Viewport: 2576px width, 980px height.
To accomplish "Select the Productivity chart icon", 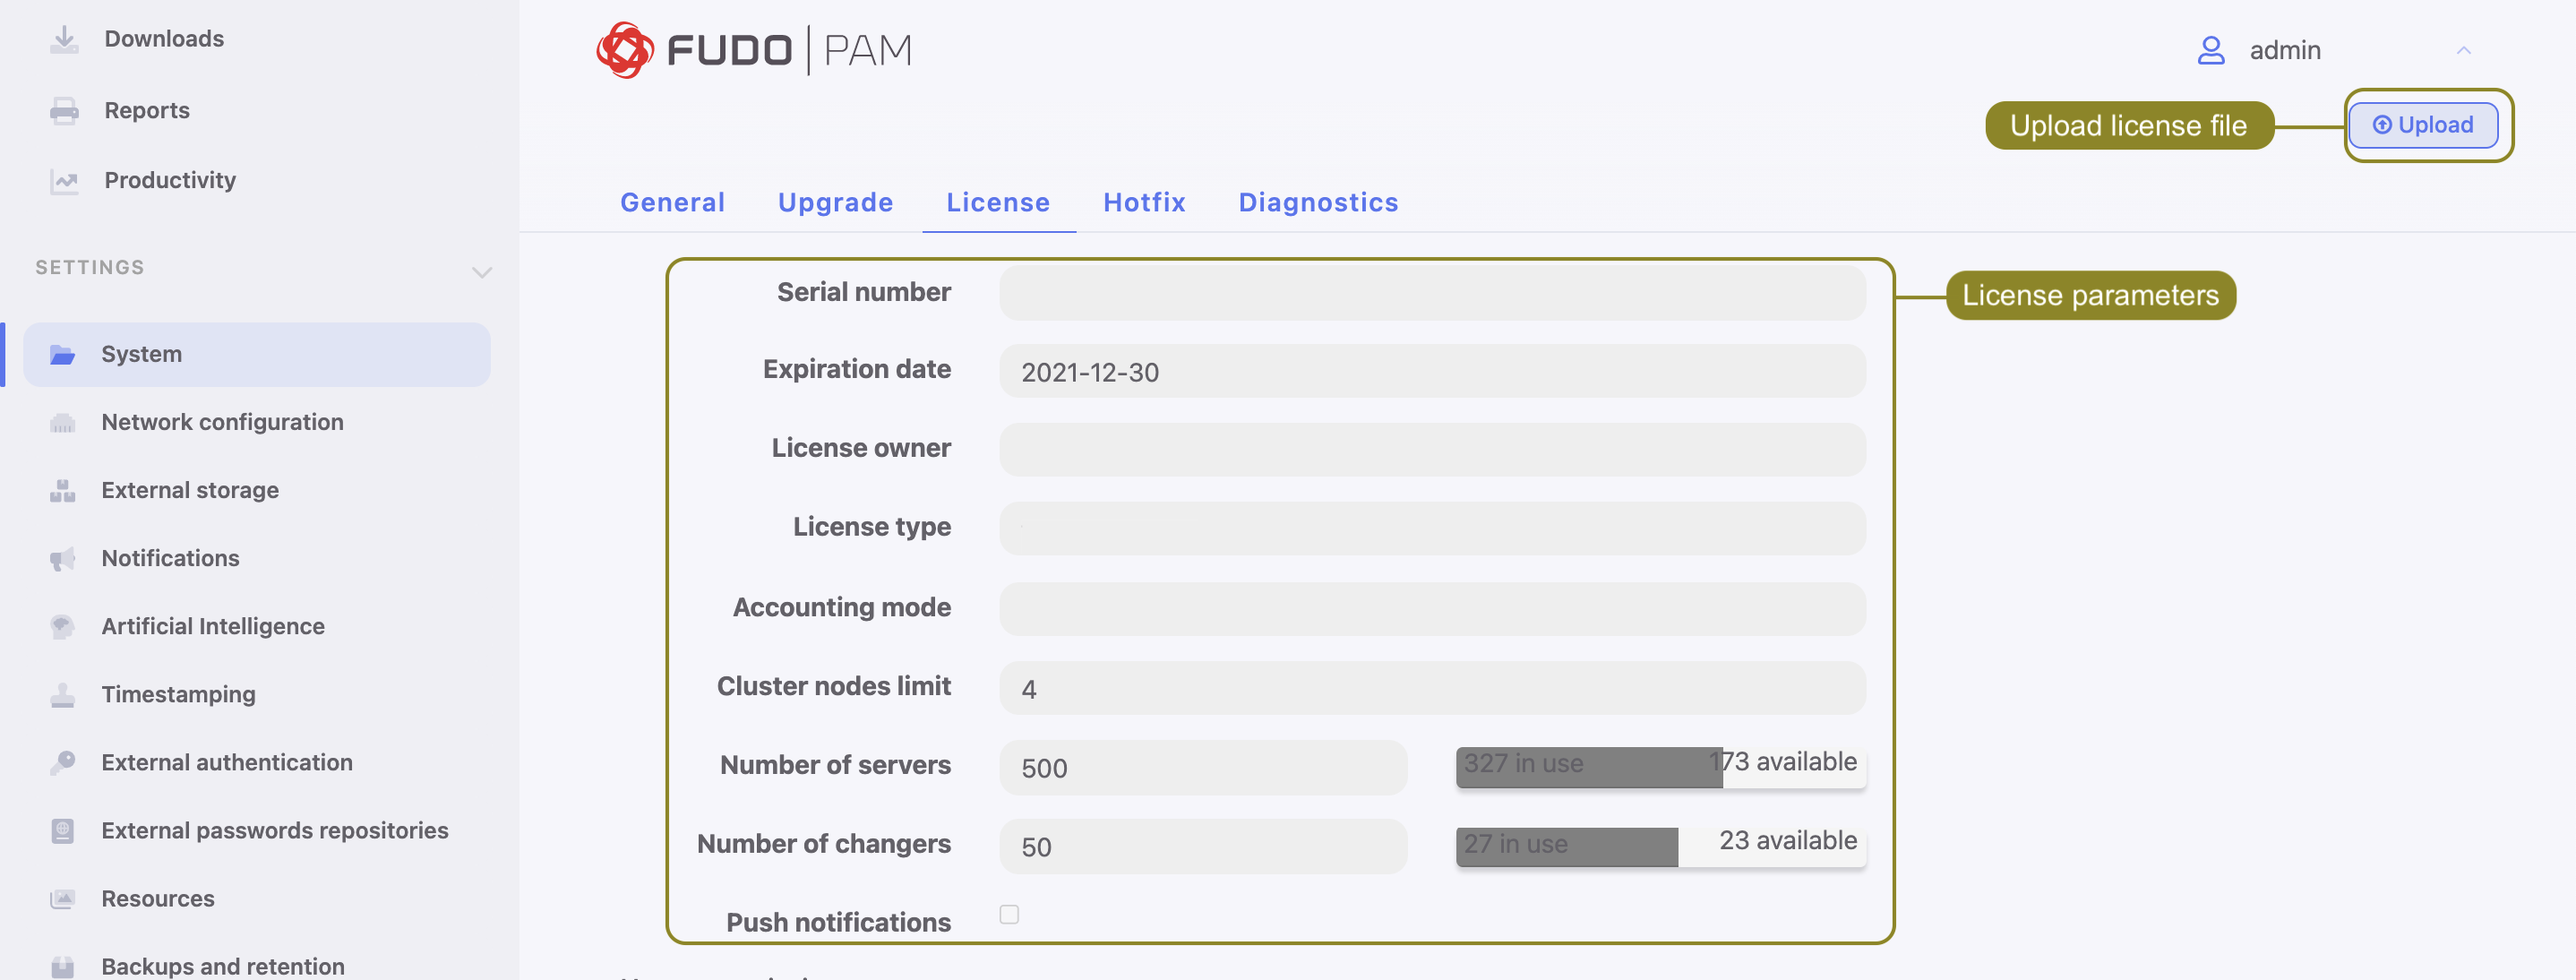I will (x=64, y=181).
